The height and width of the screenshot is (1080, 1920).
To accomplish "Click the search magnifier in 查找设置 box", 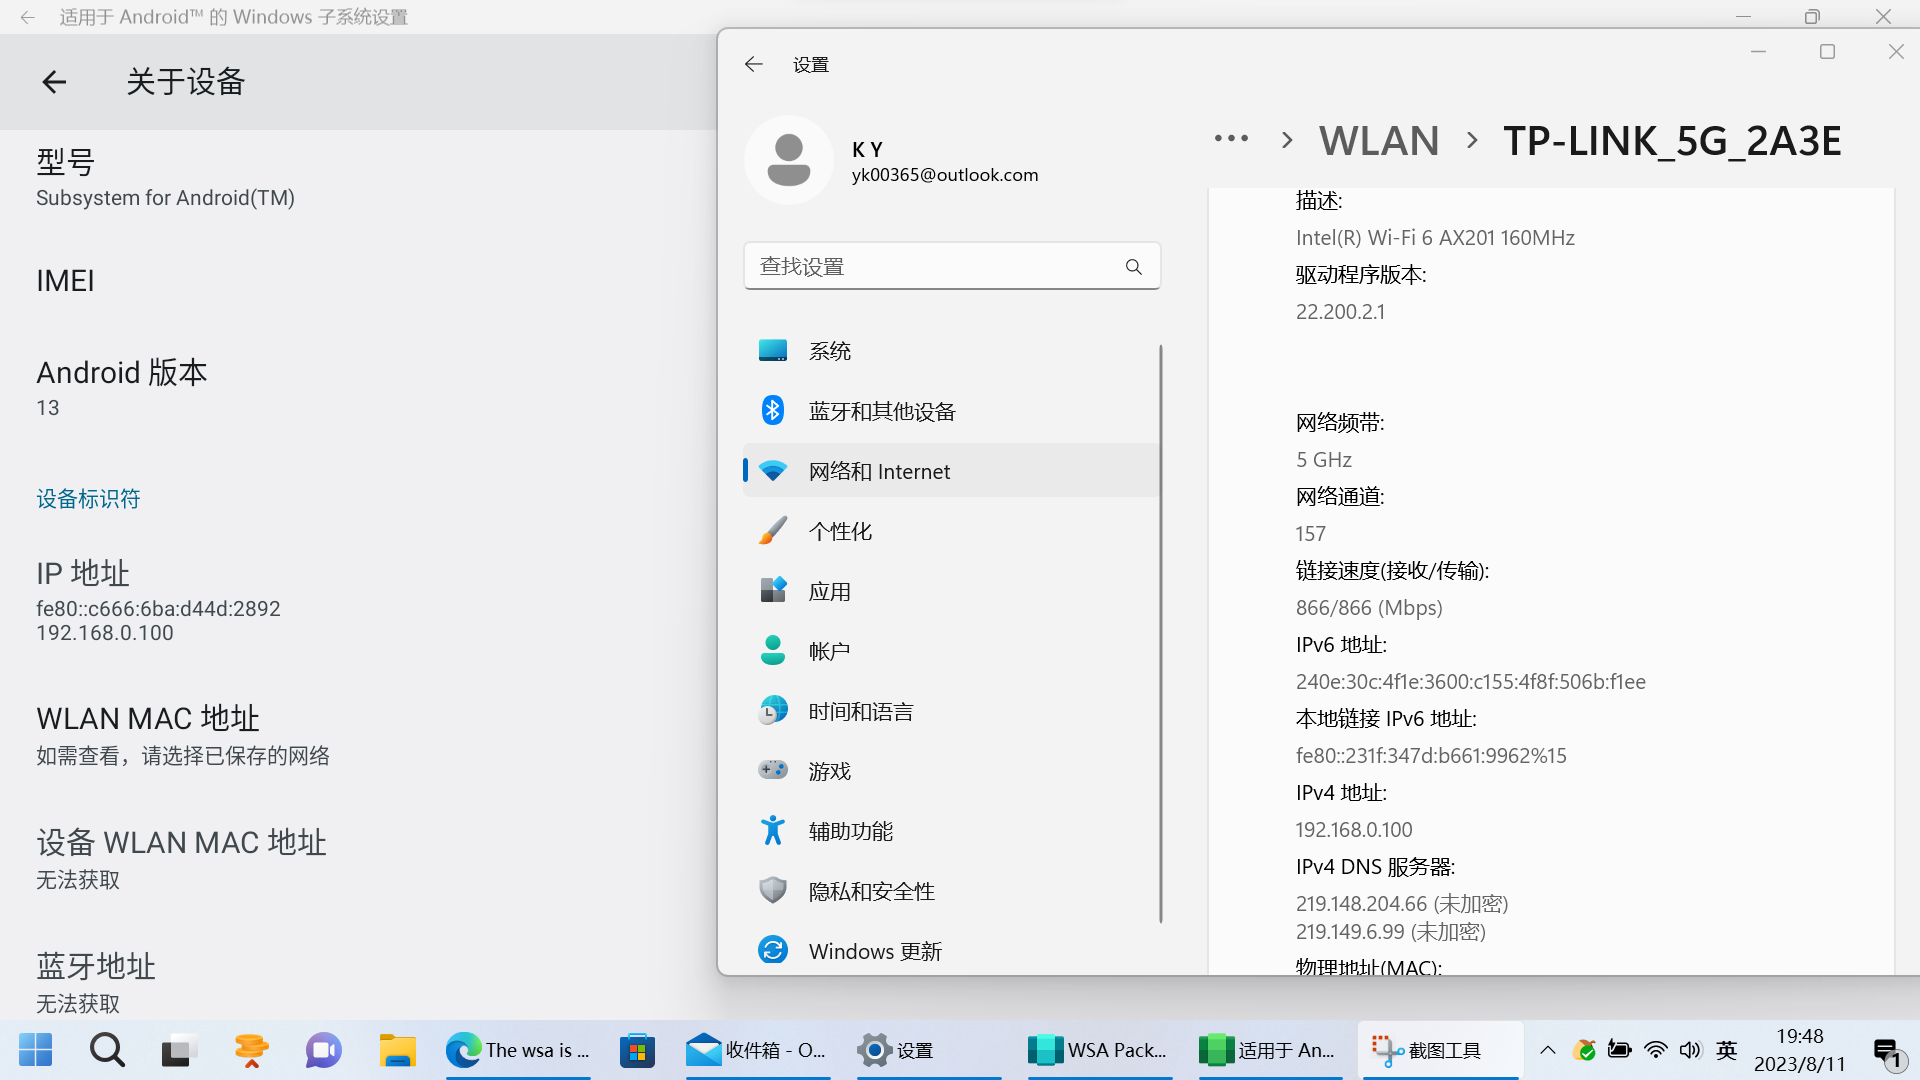I will coord(1133,267).
